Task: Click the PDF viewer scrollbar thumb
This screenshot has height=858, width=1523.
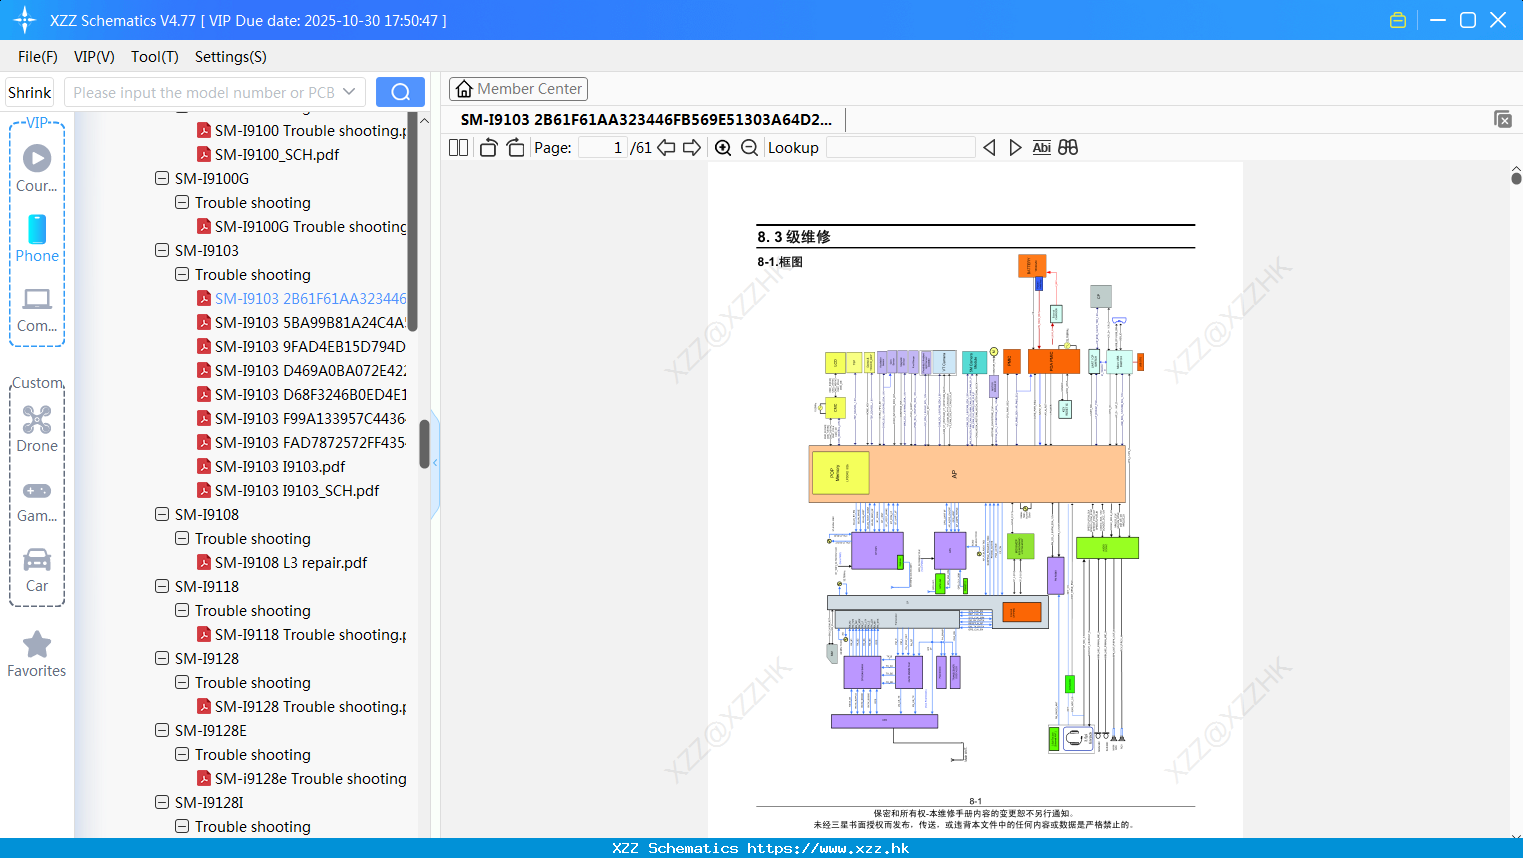Action: (1516, 178)
